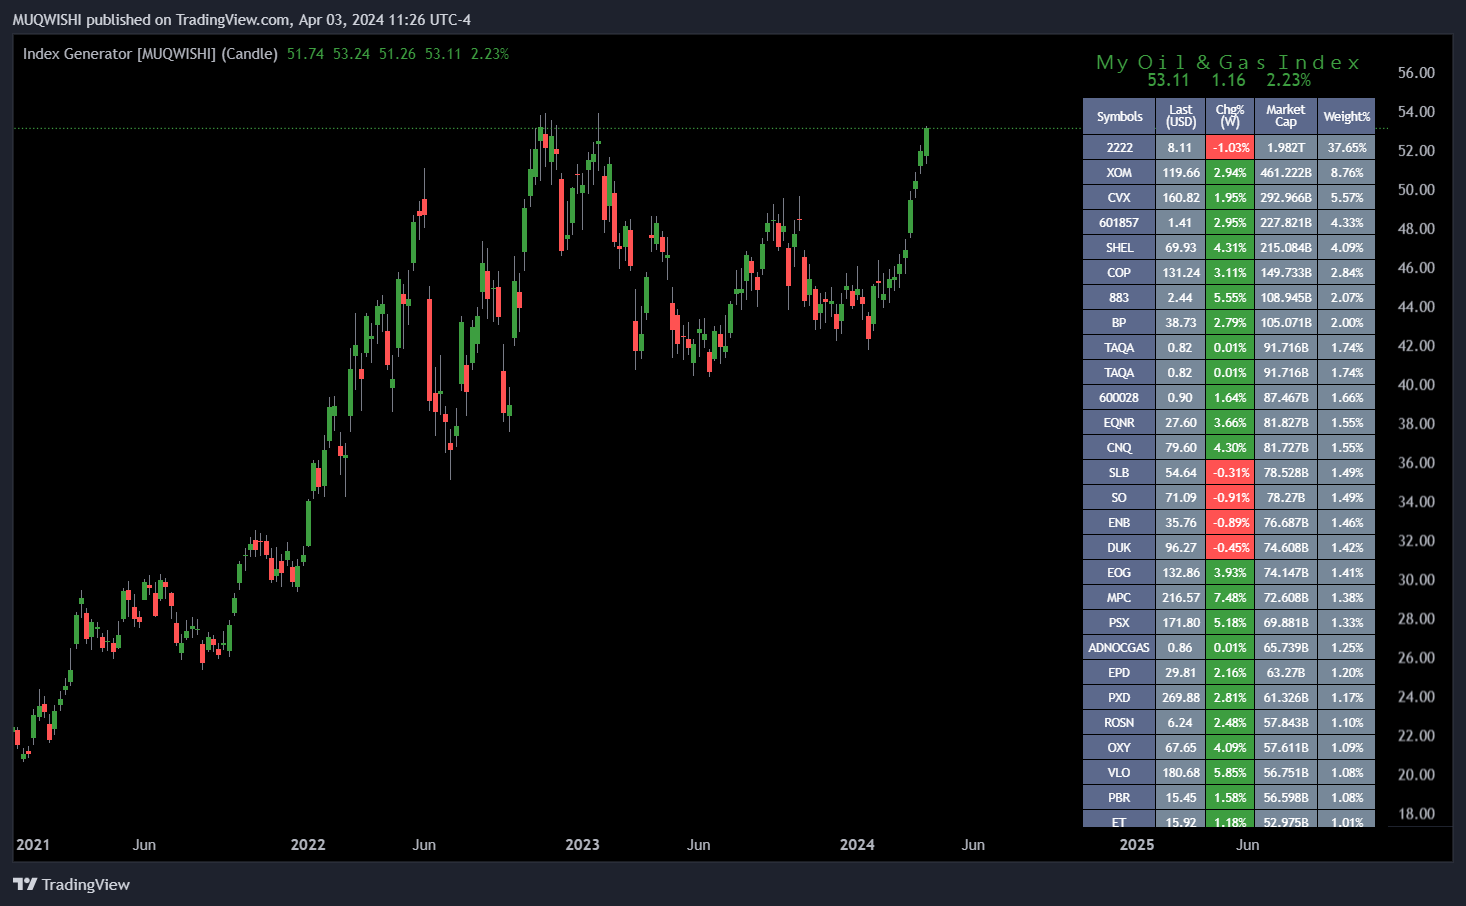Select the 'Last (USD)' column header
Viewport: 1466px width, 906px height.
1181,116
